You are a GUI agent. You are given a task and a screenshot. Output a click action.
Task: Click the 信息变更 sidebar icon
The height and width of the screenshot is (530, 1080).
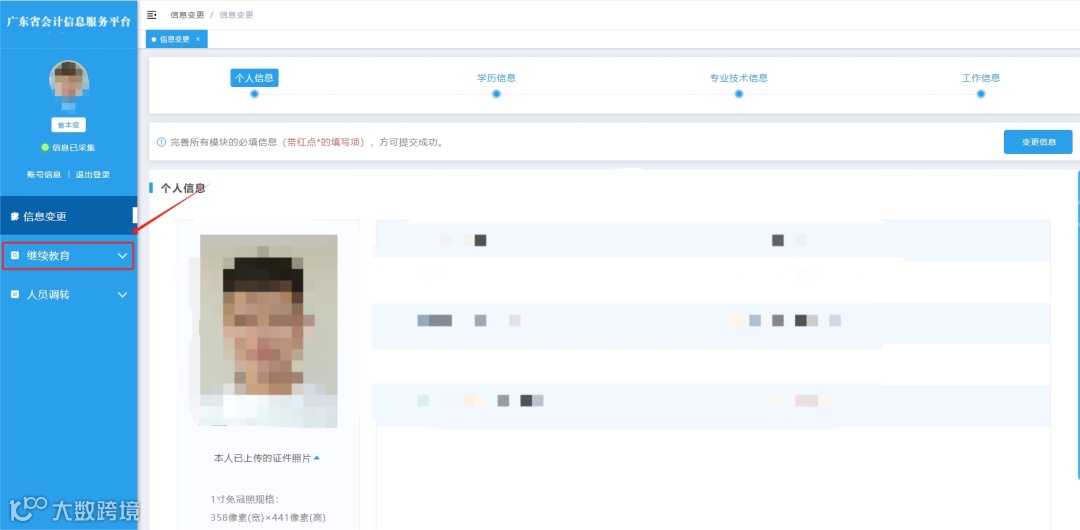coord(15,216)
